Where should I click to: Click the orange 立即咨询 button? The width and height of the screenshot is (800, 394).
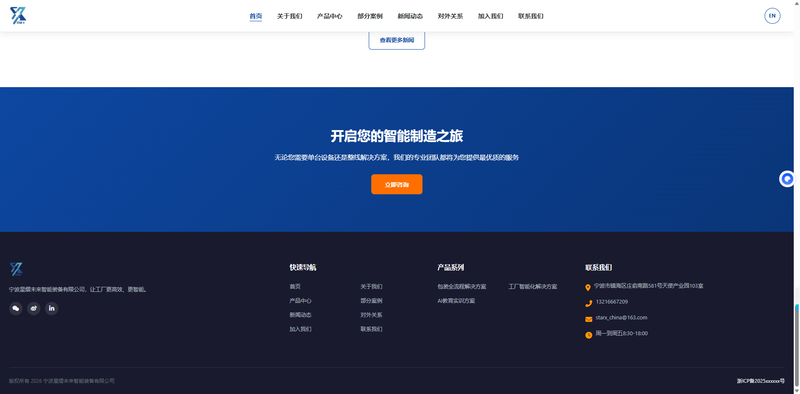tap(396, 184)
